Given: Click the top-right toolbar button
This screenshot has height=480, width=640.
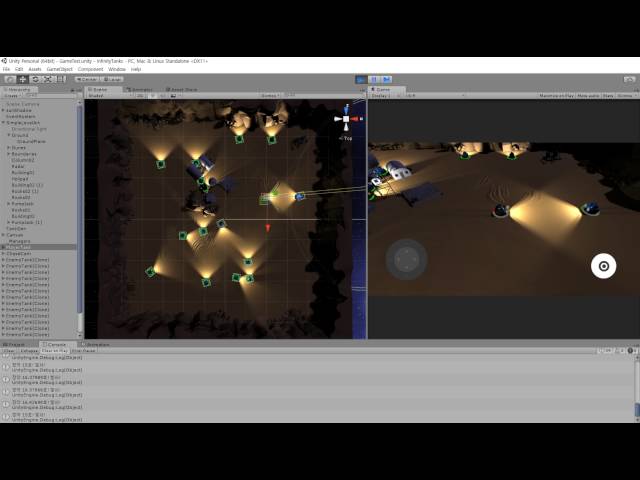Looking at the screenshot, I should [x=629, y=79].
